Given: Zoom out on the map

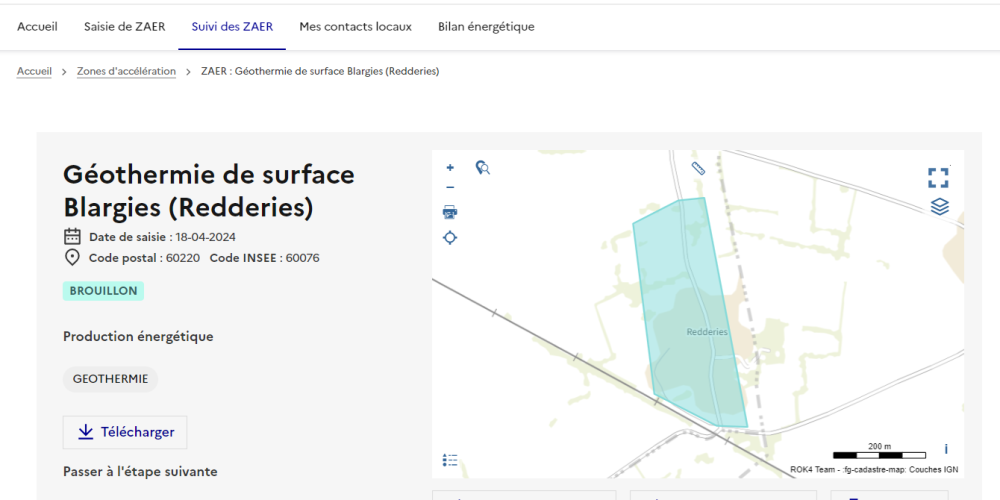Looking at the screenshot, I should pos(450,187).
